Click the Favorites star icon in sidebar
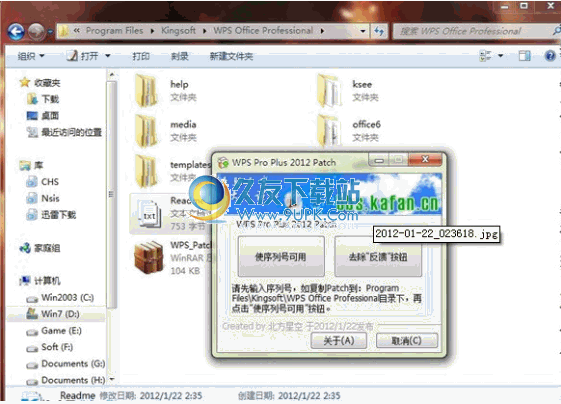Screen dimensions: 561x404 point(25,83)
